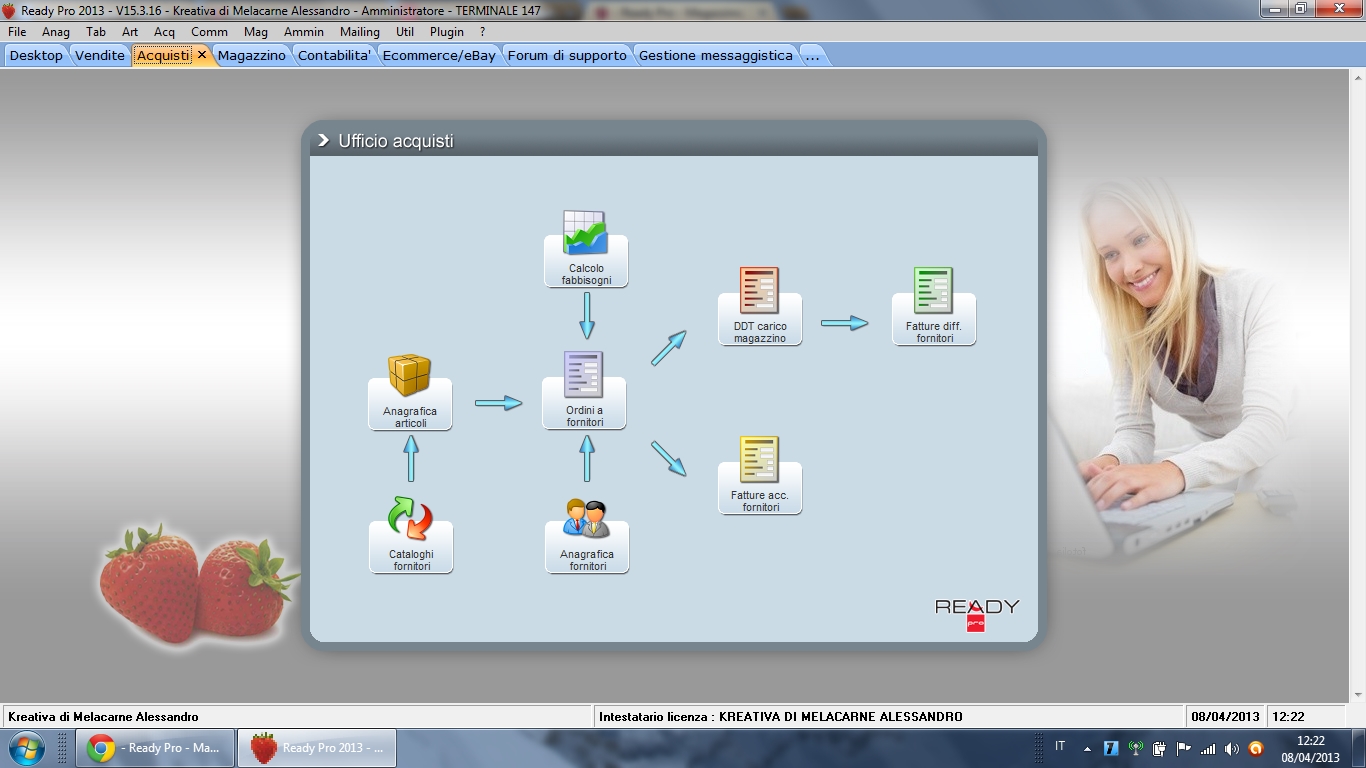1366x768 pixels.
Task: Open the Mag menu
Action: tap(256, 31)
